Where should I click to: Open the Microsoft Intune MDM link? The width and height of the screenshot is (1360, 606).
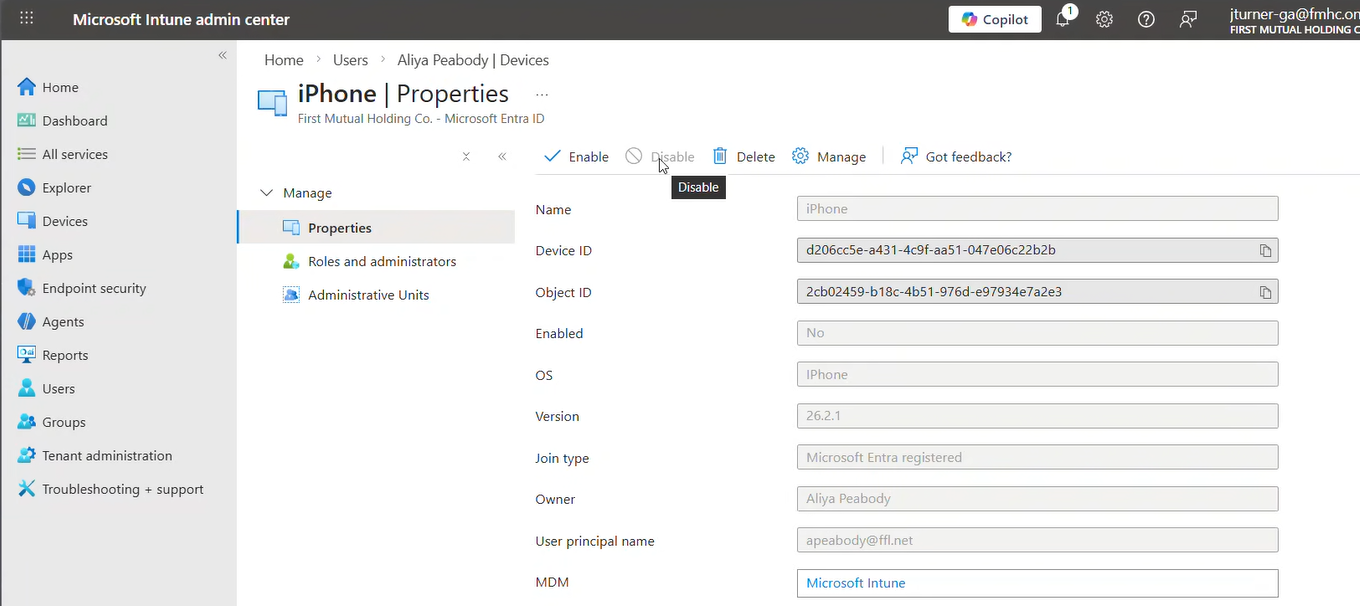(856, 583)
